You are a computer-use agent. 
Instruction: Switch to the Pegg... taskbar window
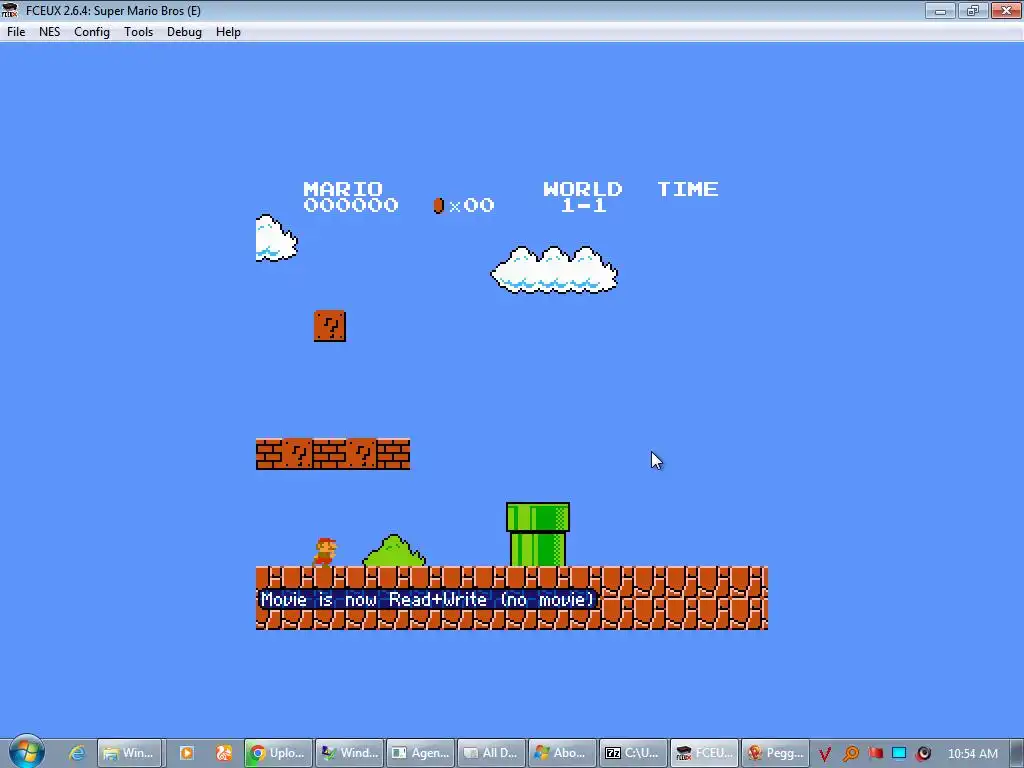tap(776, 753)
